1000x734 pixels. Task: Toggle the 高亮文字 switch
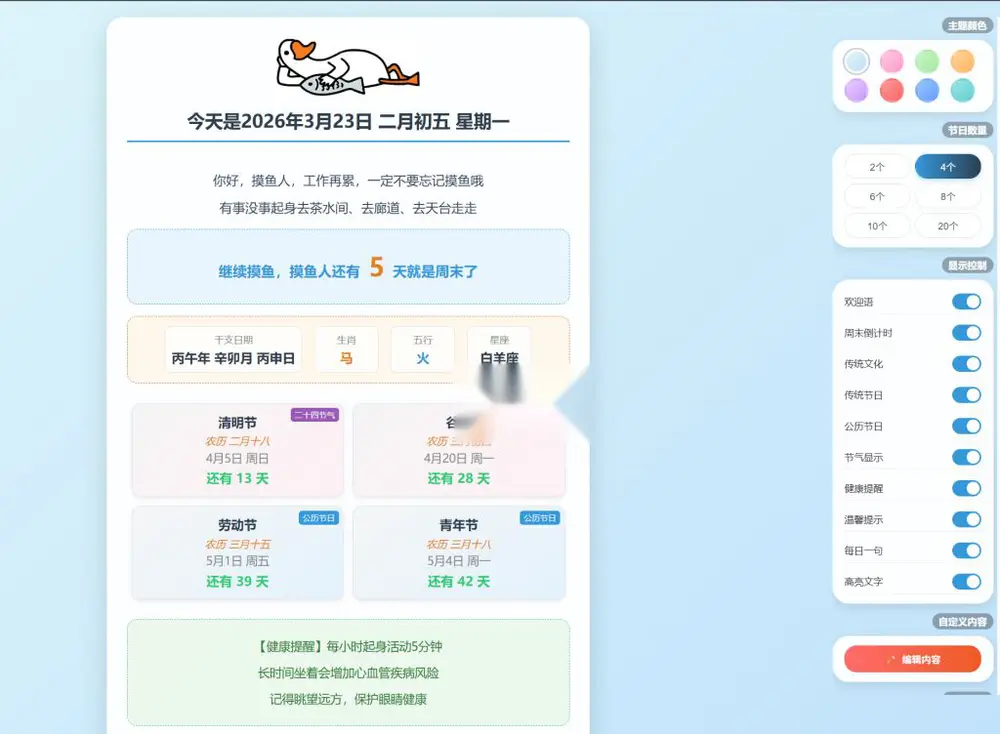(966, 582)
